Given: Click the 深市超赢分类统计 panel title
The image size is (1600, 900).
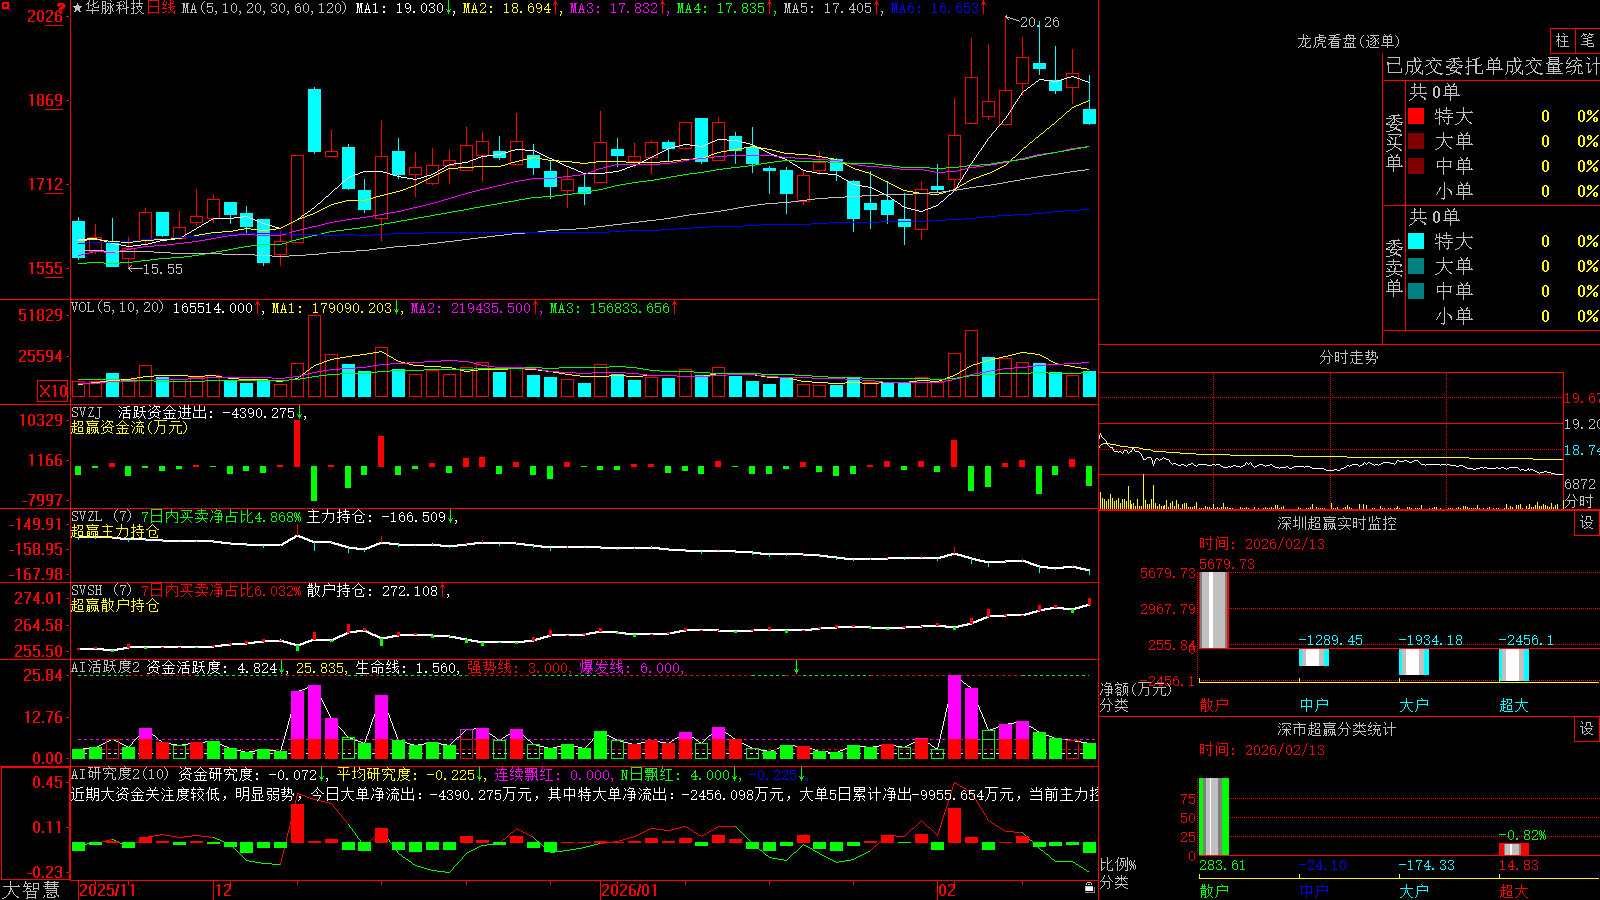Looking at the screenshot, I should click(x=1336, y=729).
